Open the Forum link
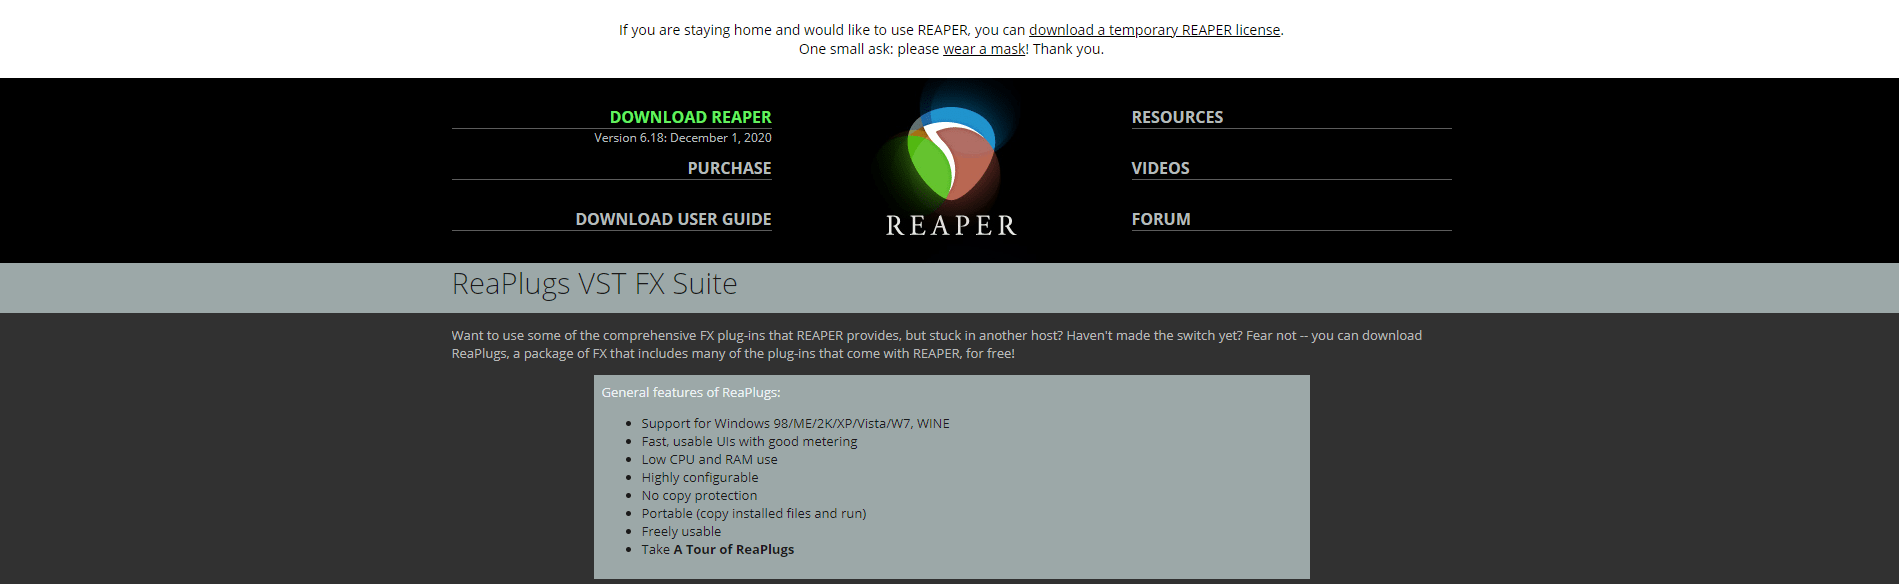The height and width of the screenshot is (584, 1899). [x=1161, y=219]
